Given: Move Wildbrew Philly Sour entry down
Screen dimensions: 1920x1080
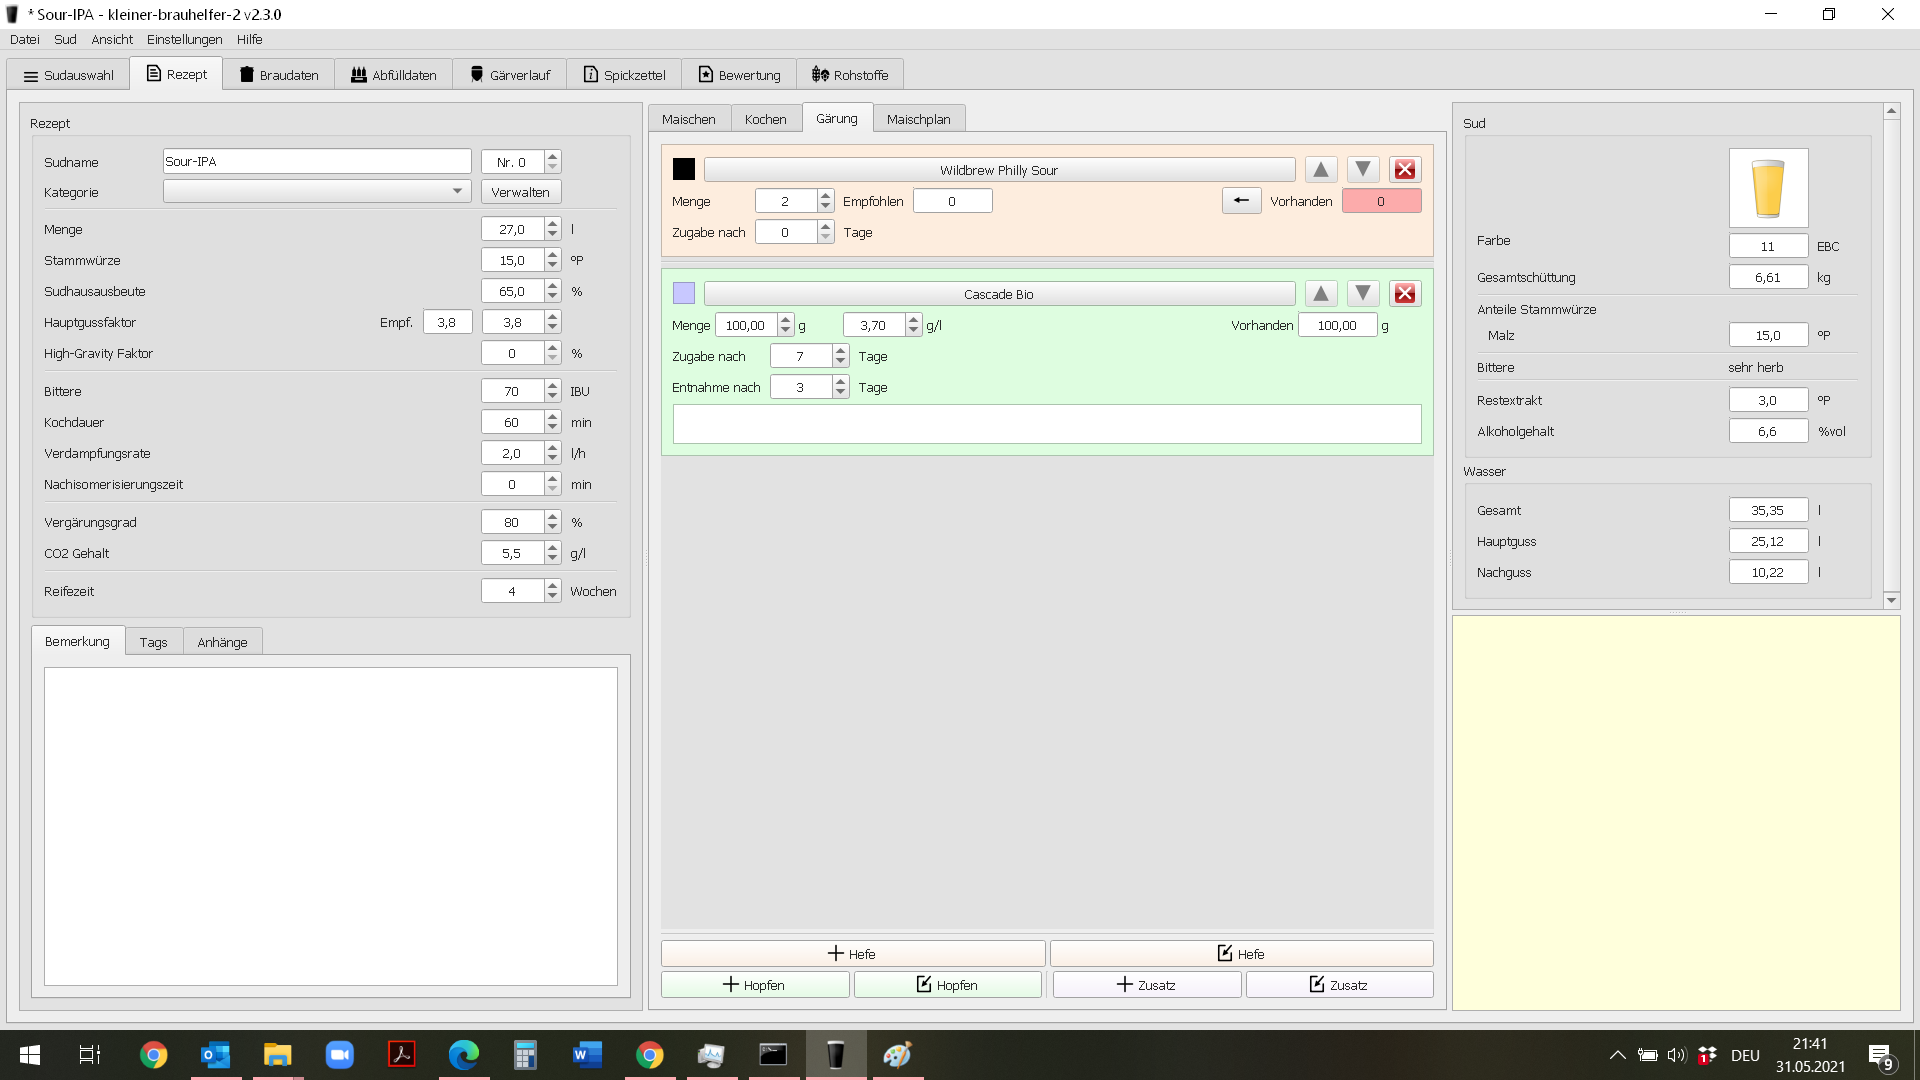Looking at the screenshot, I should point(1362,170).
